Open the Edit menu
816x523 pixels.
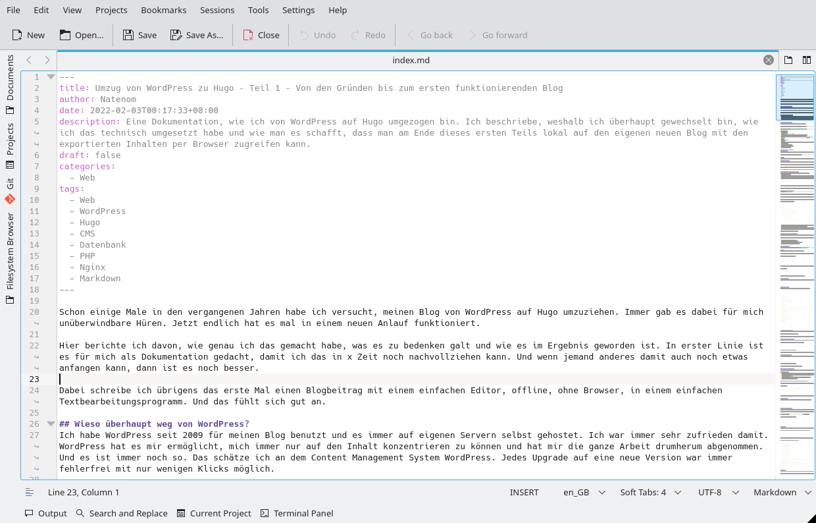pos(41,10)
